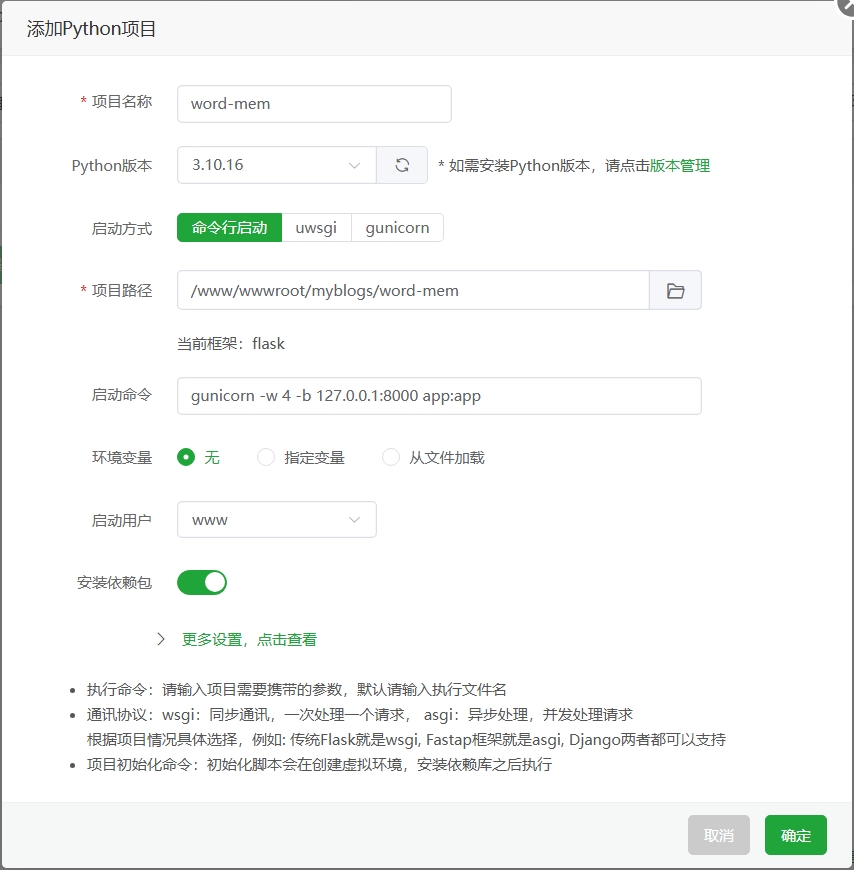Open the Python version 3.10.16 dropdown

point(276,166)
